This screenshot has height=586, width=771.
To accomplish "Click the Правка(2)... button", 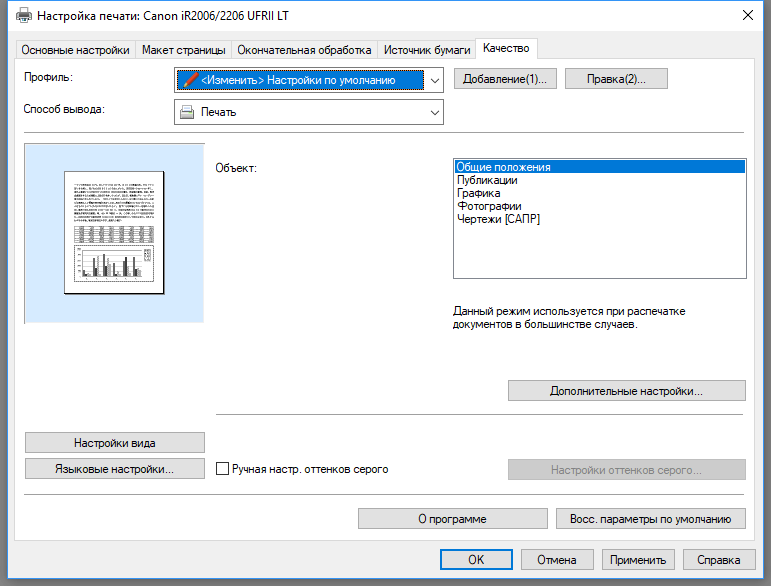I will pos(616,79).
